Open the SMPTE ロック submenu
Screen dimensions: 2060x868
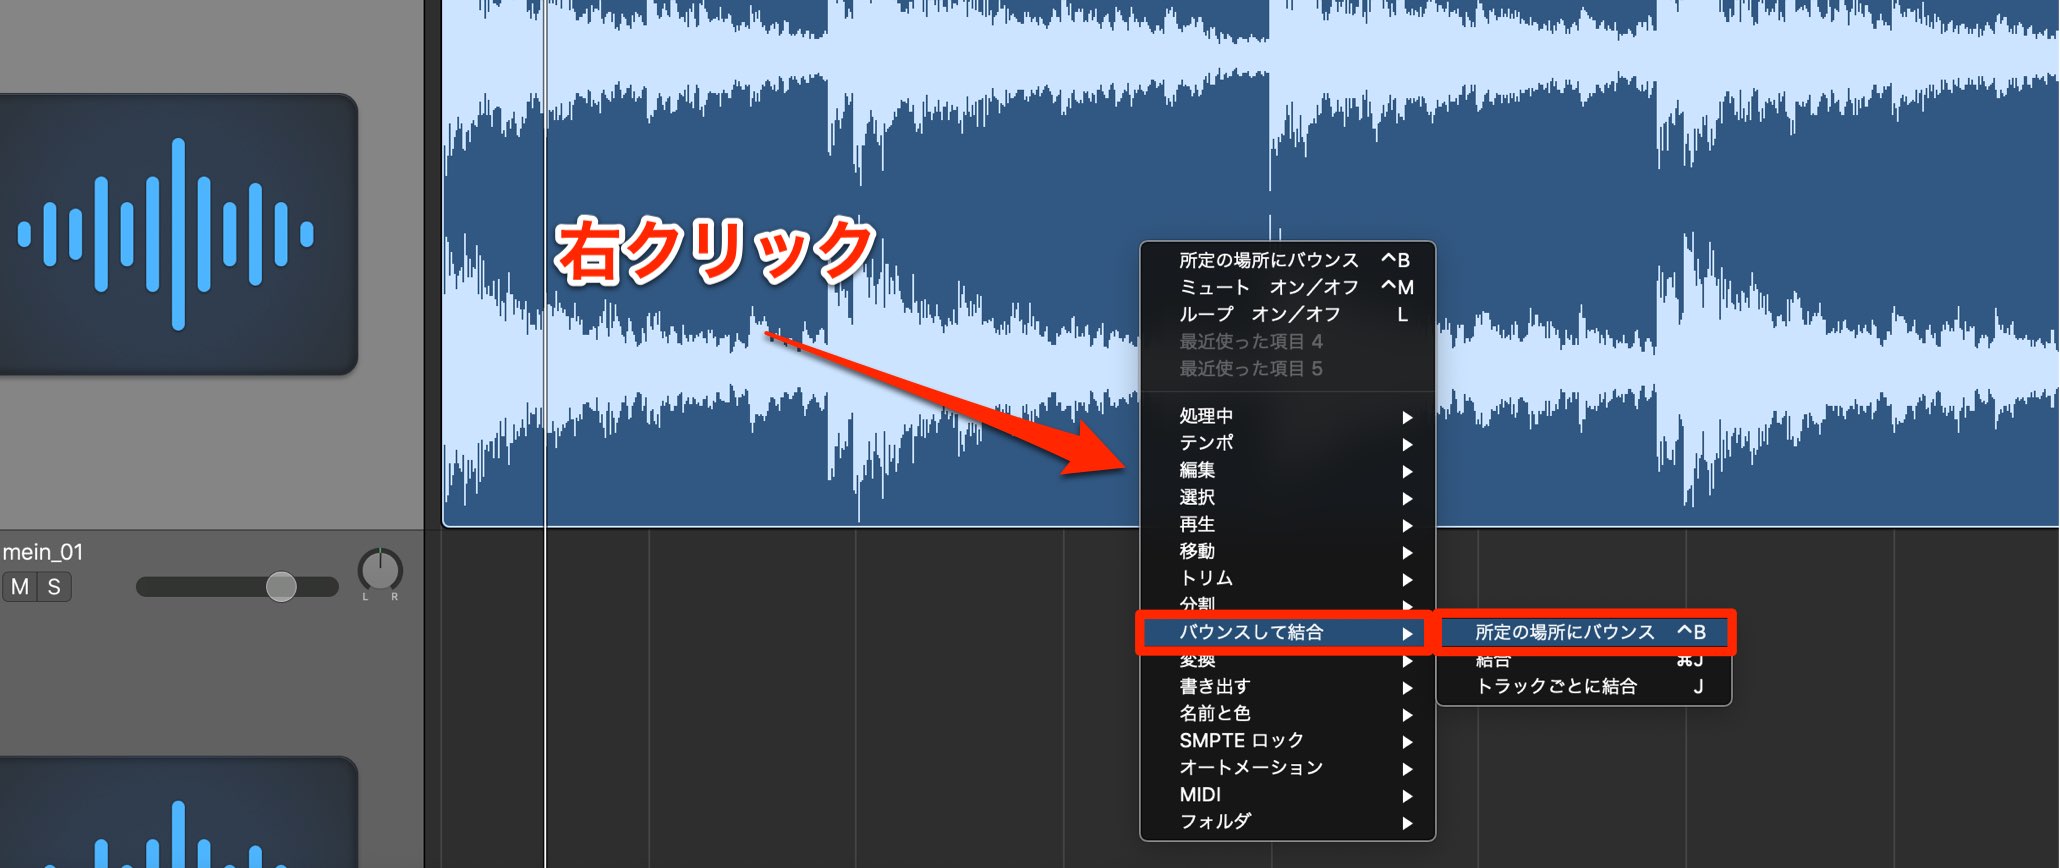1288,740
